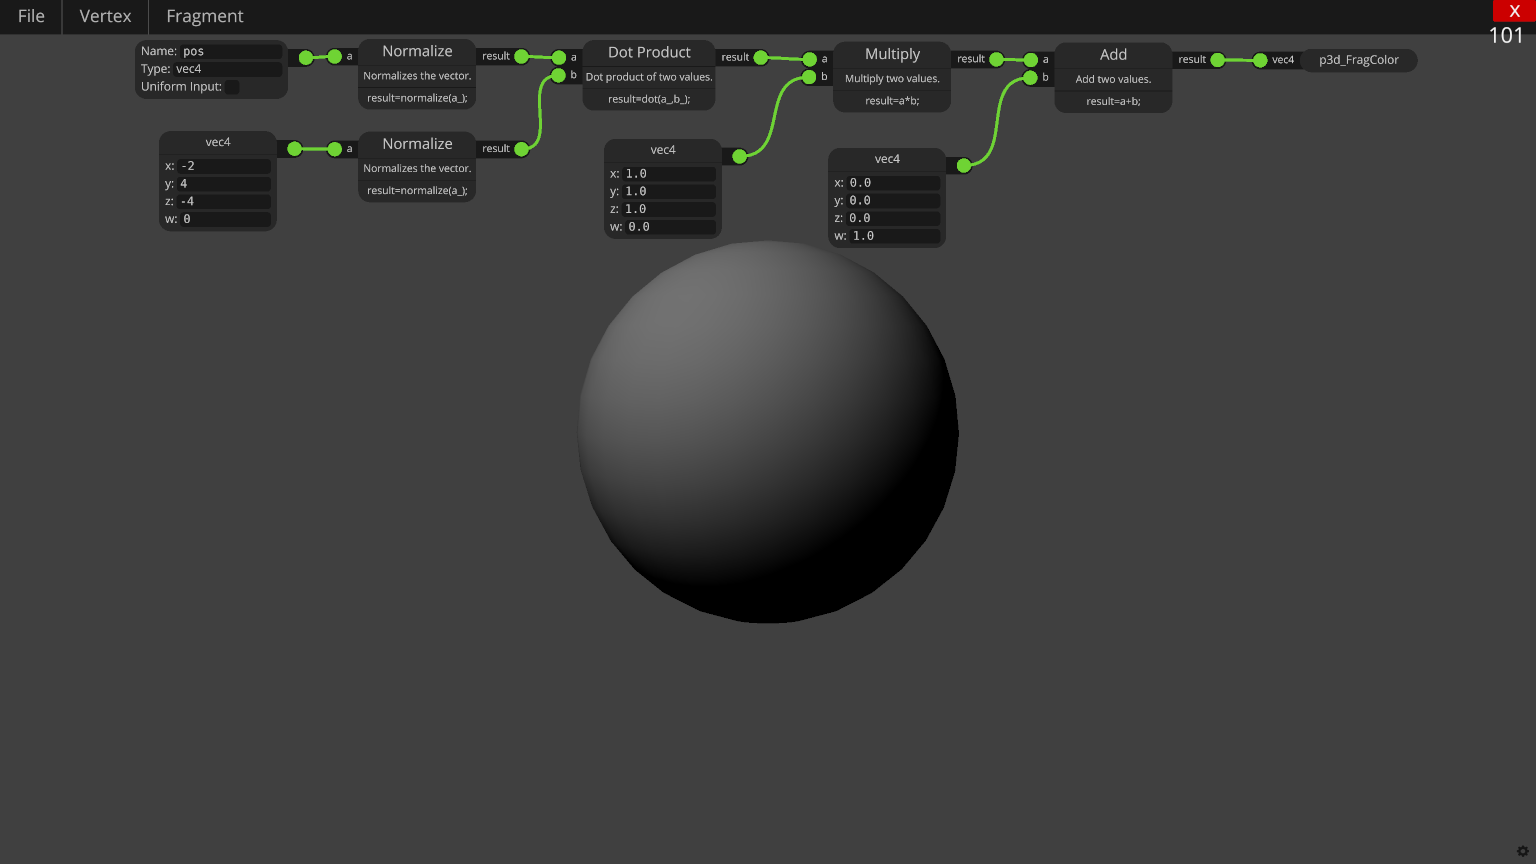
Task: Click the second Normalize node's a input socket
Action: click(x=334, y=148)
